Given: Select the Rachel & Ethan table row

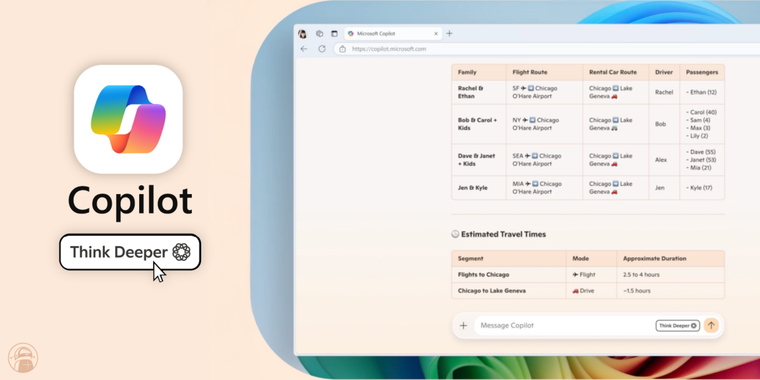Looking at the screenshot, I should (588, 92).
